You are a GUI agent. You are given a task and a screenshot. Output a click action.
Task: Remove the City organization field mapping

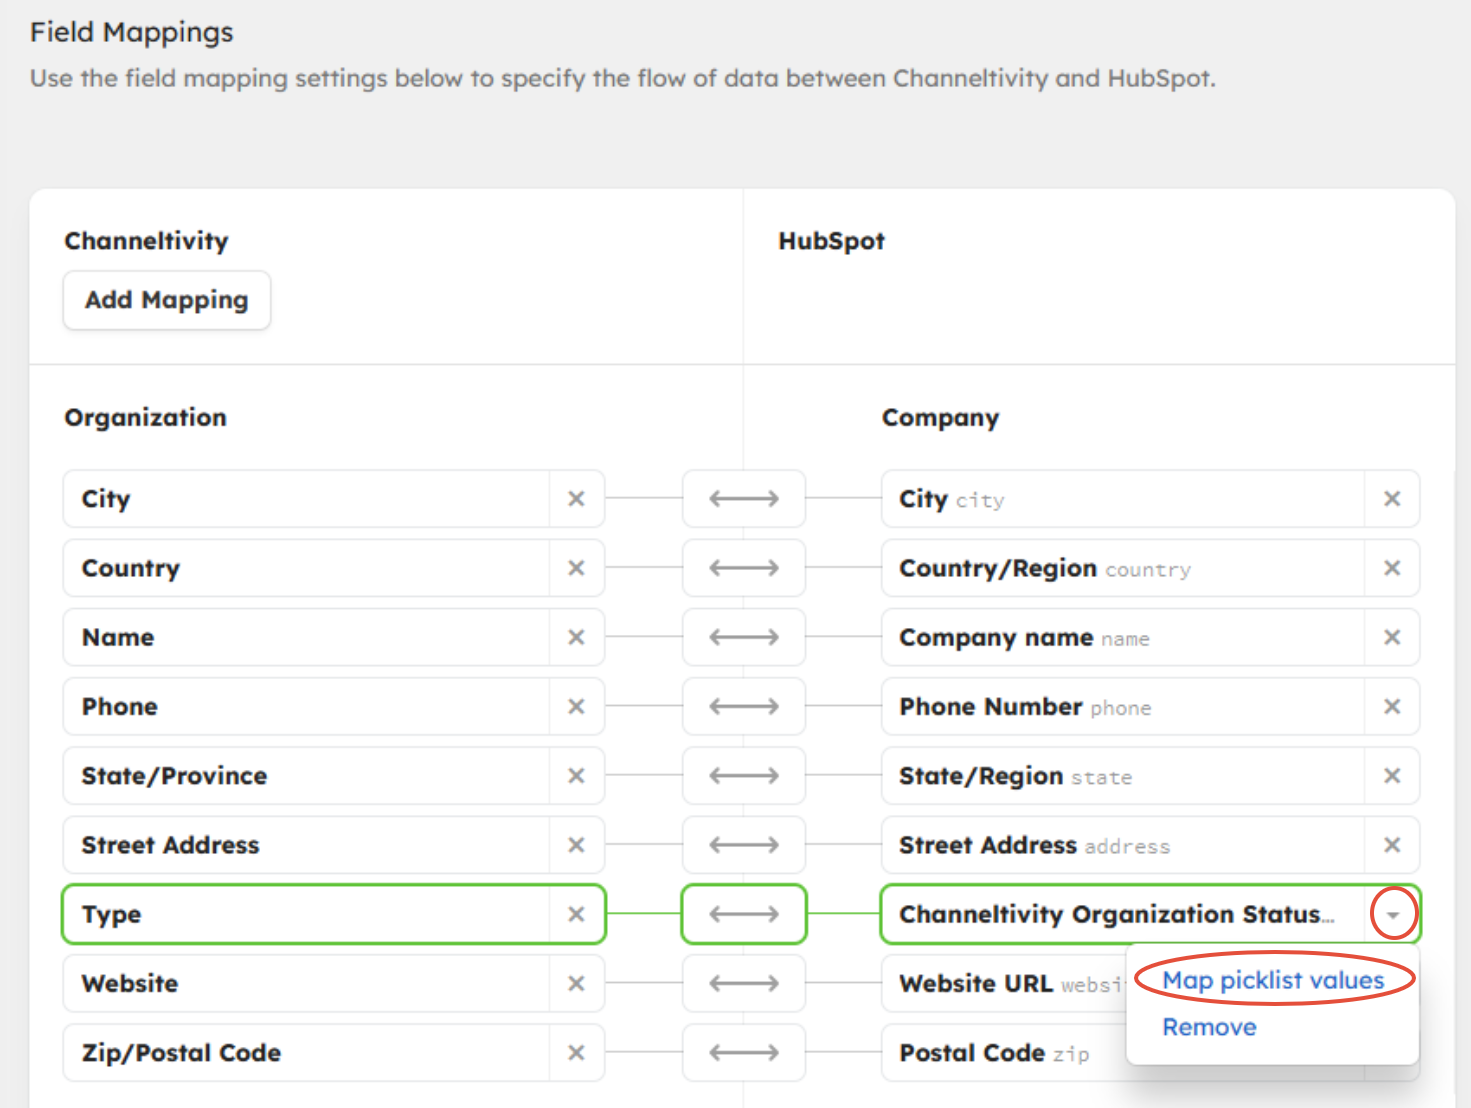[576, 499]
